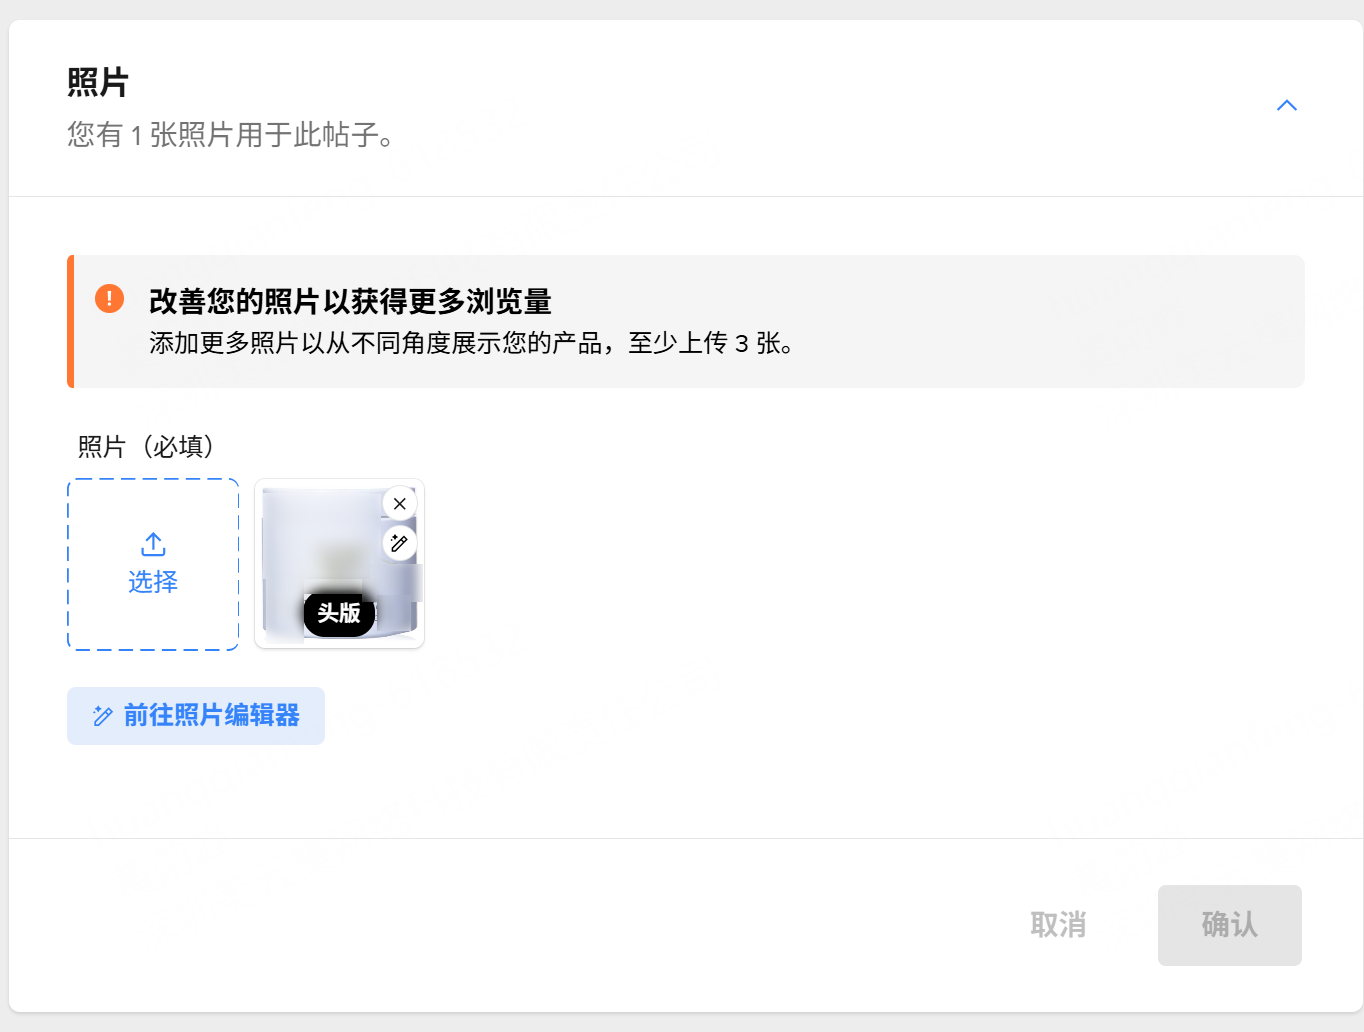Click the upload arrow icon
Screen dimensions: 1364x1032
pyautogui.click(x=153, y=544)
